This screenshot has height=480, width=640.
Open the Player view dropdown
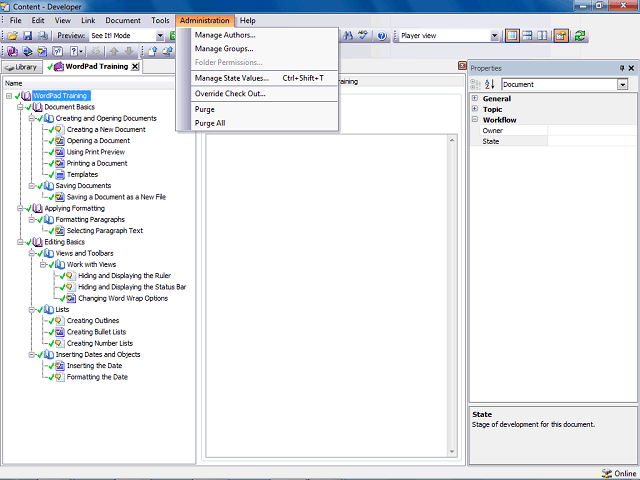pyautogui.click(x=494, y=36)
